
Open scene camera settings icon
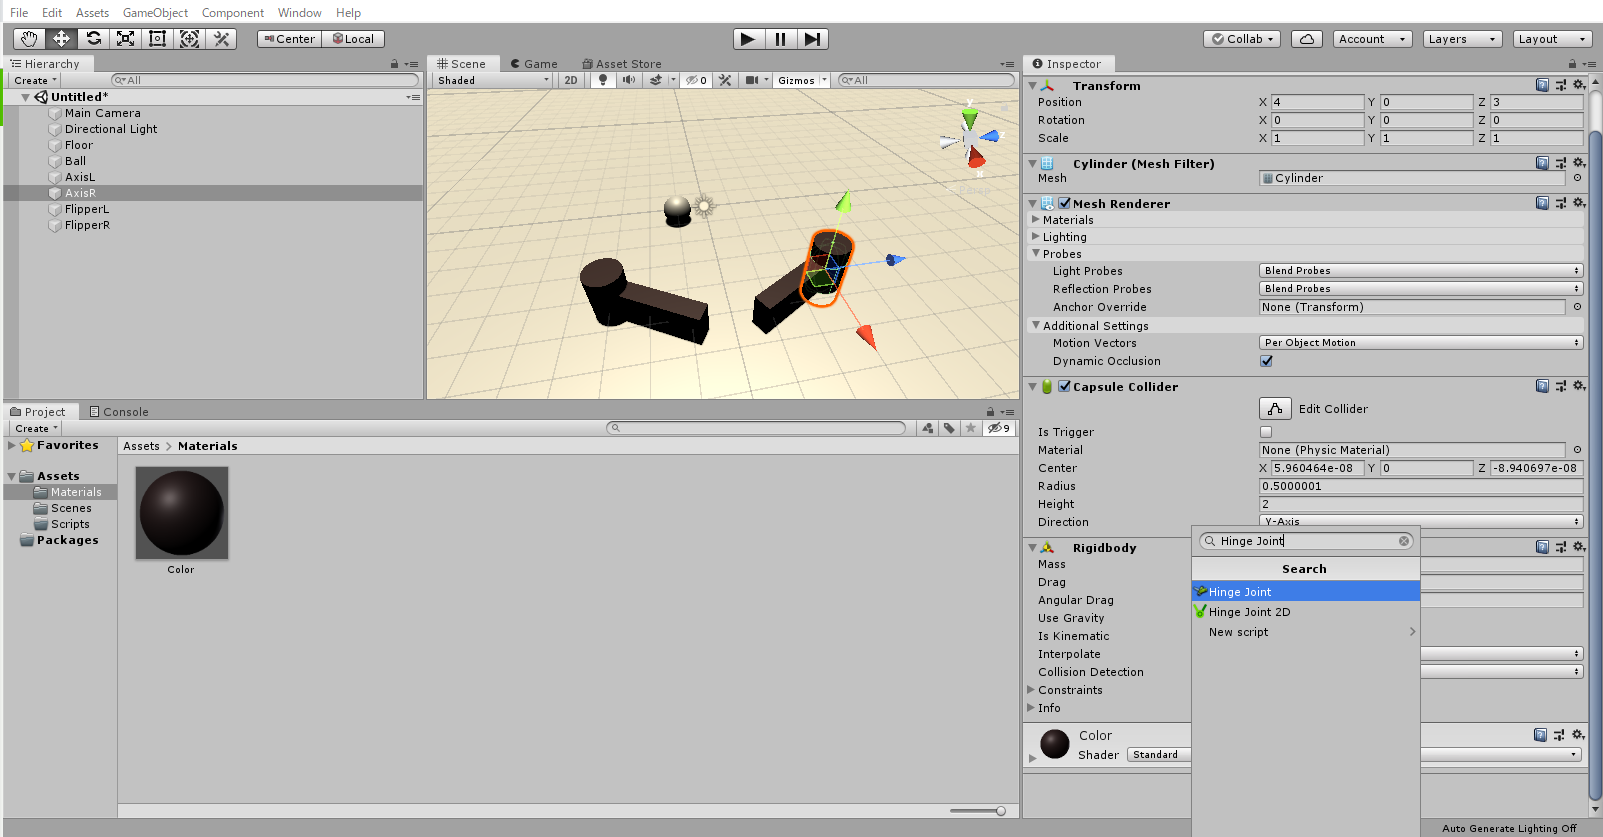pyautogui.click(x=752, y=80)
